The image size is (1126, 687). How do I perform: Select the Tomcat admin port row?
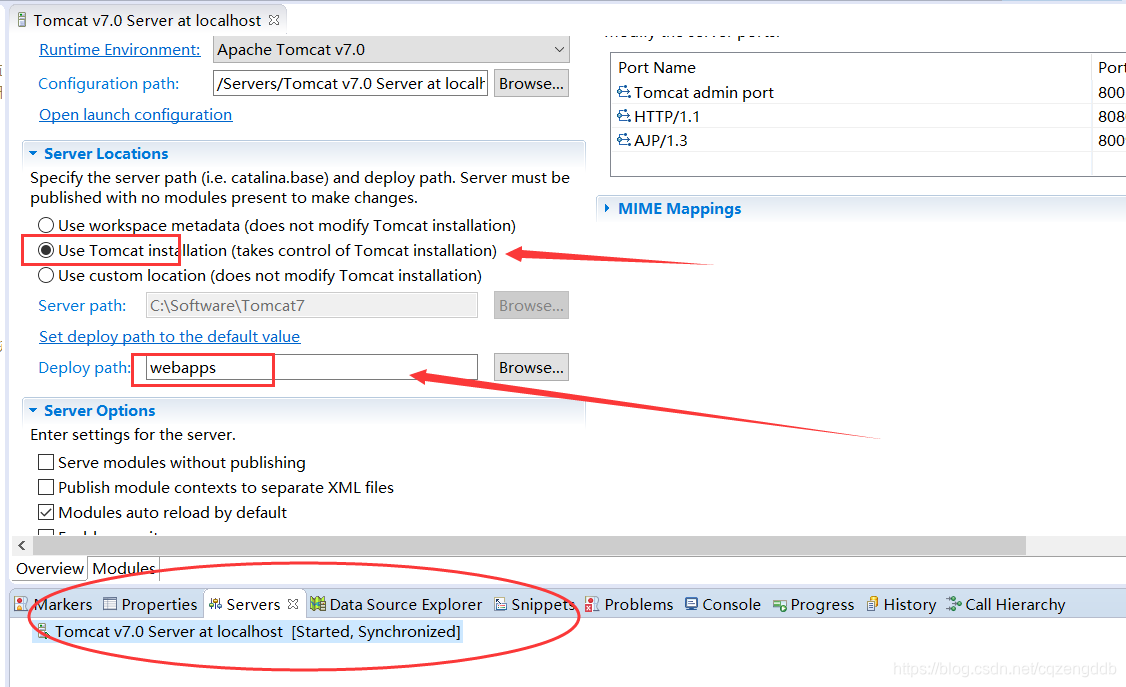[x=868, y=92]
